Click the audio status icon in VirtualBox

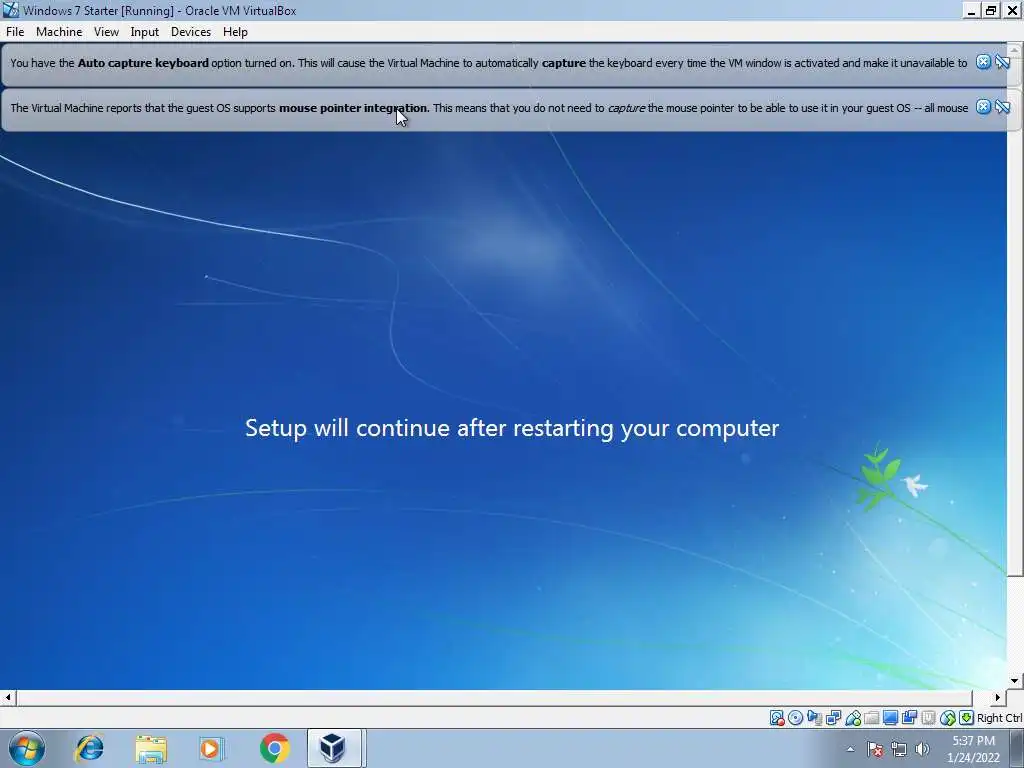click(814, 718)
